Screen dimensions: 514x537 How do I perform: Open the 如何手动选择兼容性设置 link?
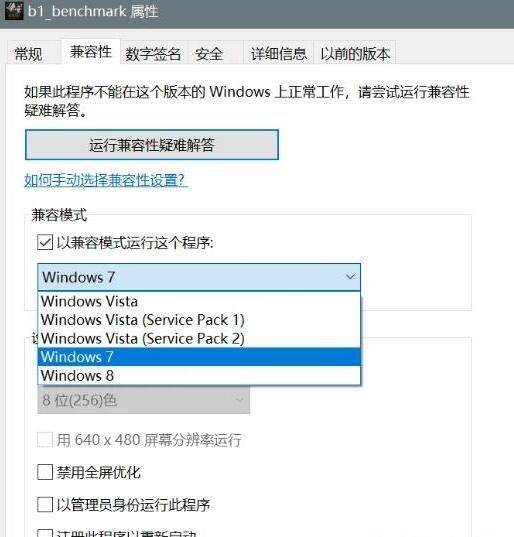pyautogui.click(x=105, y=180)
